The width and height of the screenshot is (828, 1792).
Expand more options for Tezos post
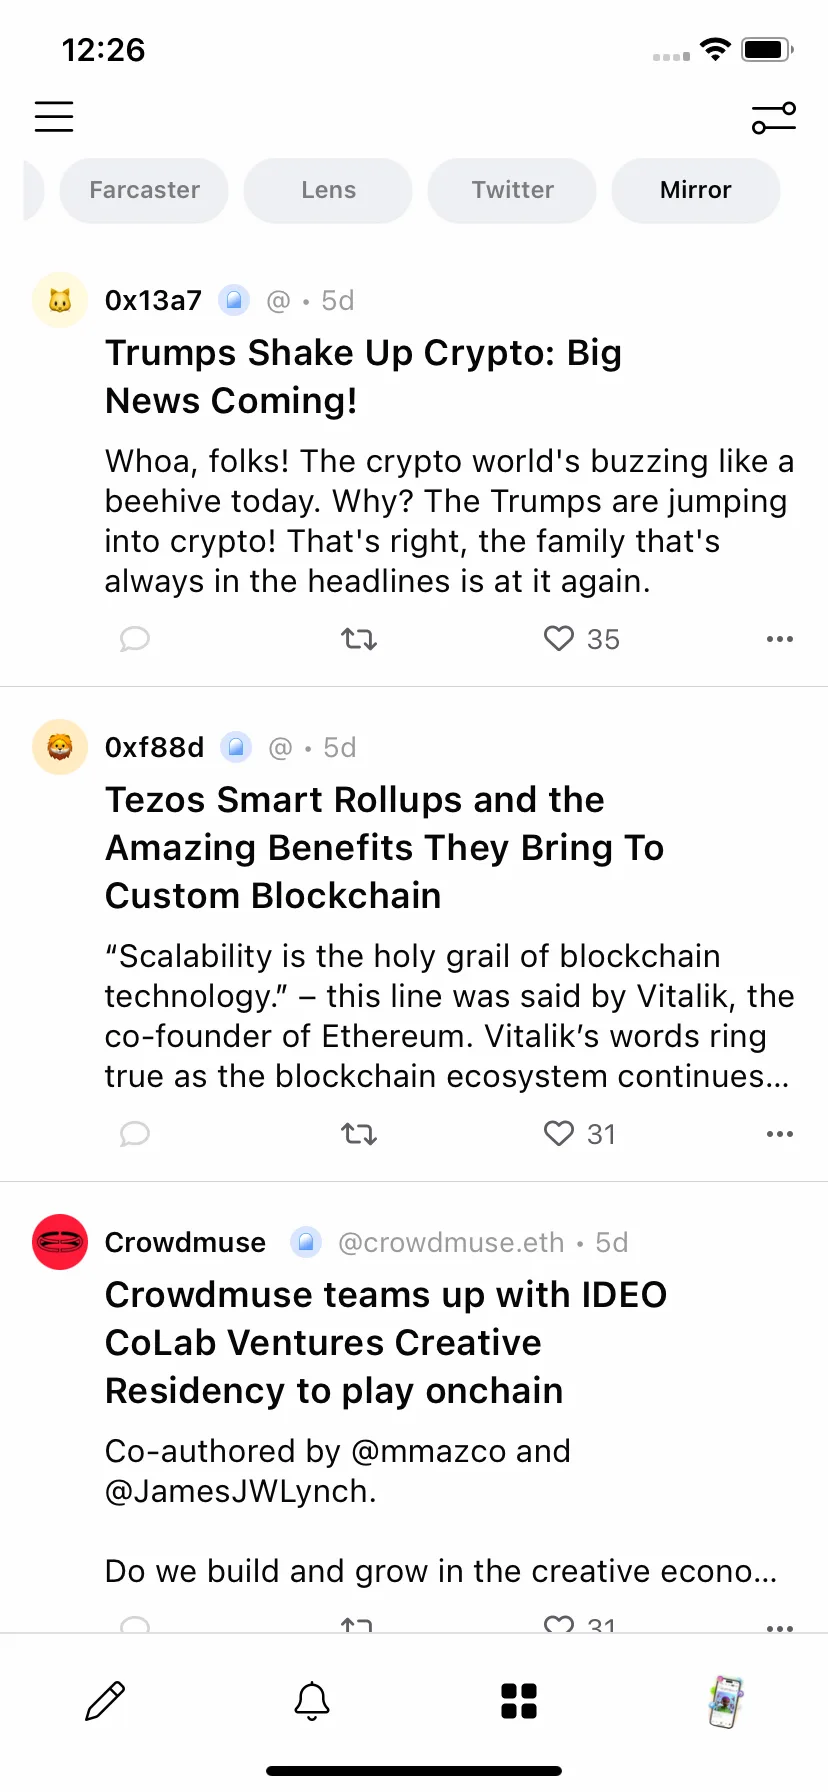(780, 1133)
